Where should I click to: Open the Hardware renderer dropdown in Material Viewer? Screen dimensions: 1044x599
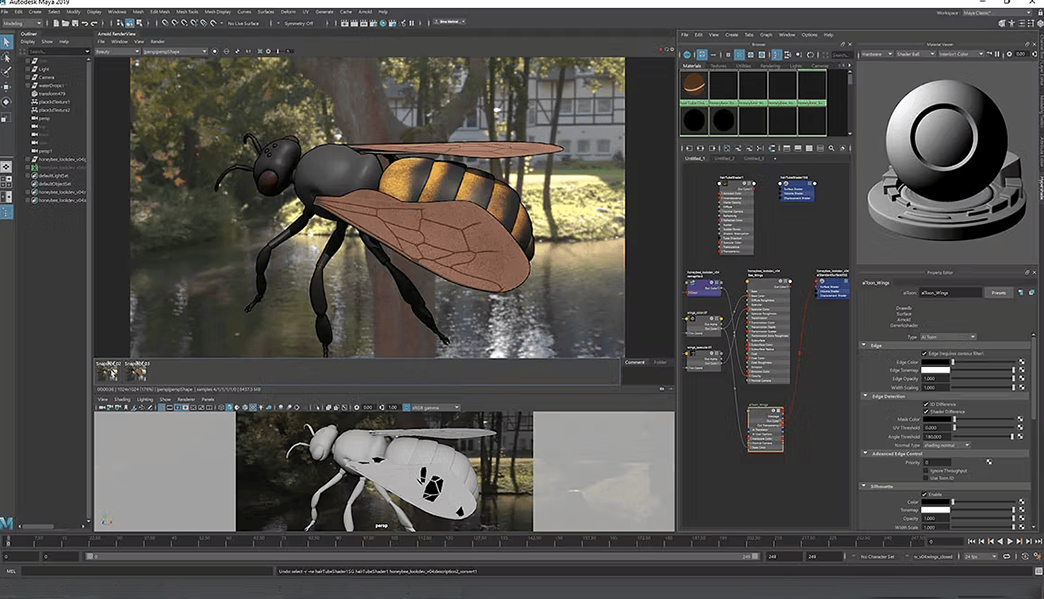pyautogui.click(x=877, y=54)
